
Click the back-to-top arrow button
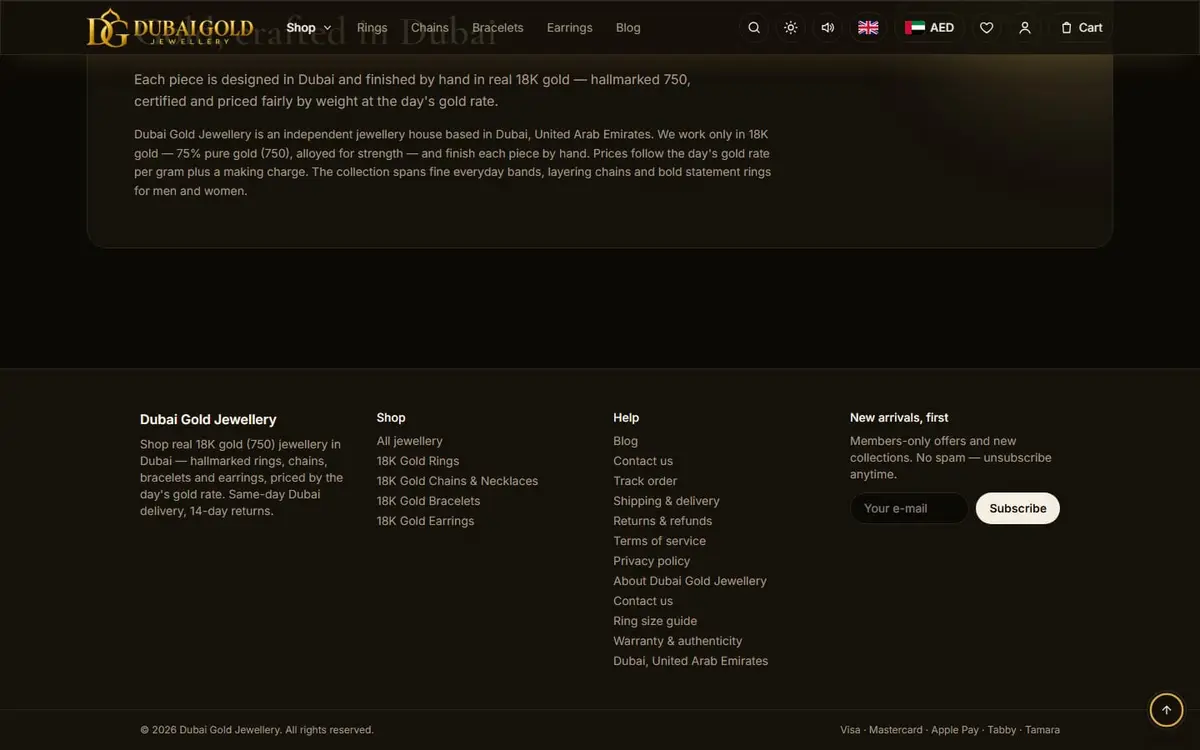[1166, 710]
